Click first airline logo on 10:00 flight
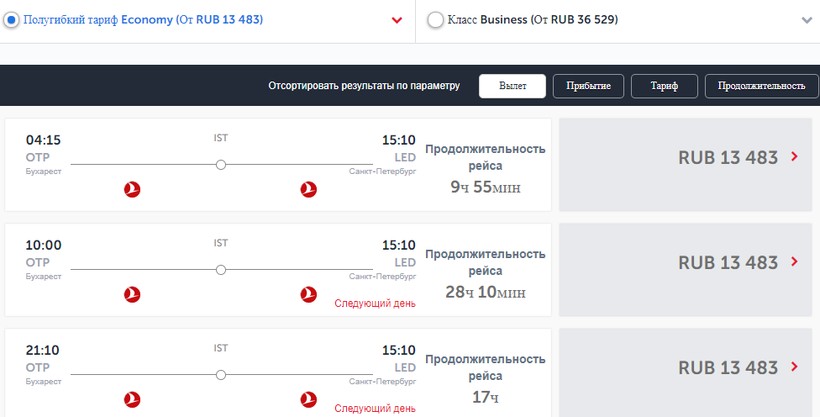Image resolution: width=820 pixels, height=417 pixels. pos(131,294)
